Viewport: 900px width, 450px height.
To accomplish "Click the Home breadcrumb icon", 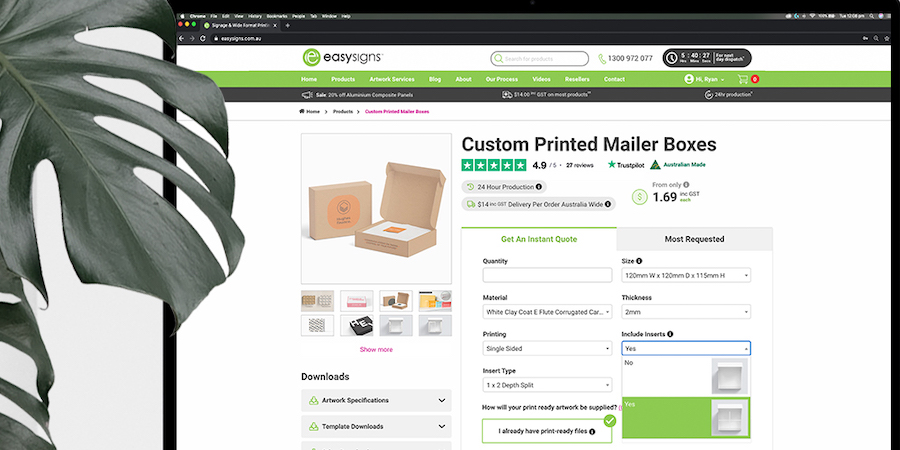I will click(x=302, y=111).
